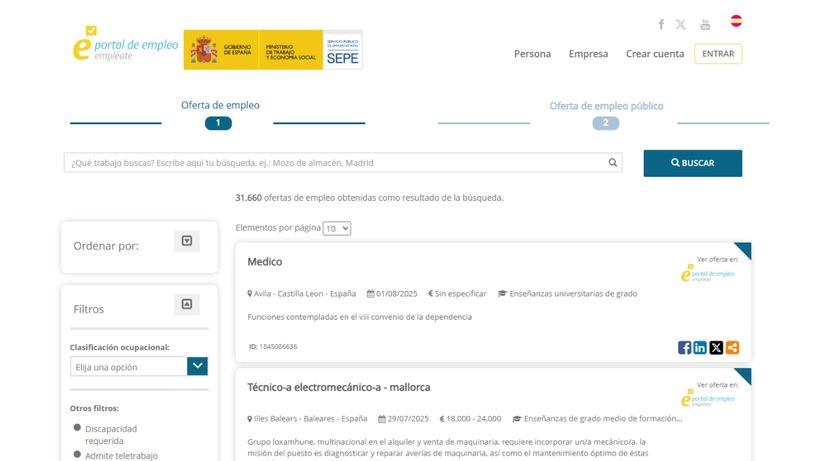Click the Spanish flag language icon

point(736,21)
